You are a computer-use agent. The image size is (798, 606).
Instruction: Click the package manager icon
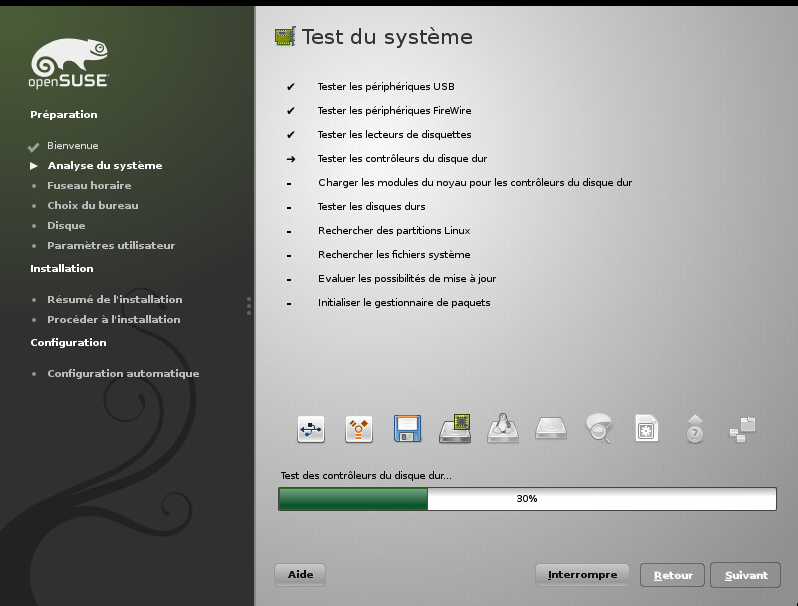[x=743, y=429]
